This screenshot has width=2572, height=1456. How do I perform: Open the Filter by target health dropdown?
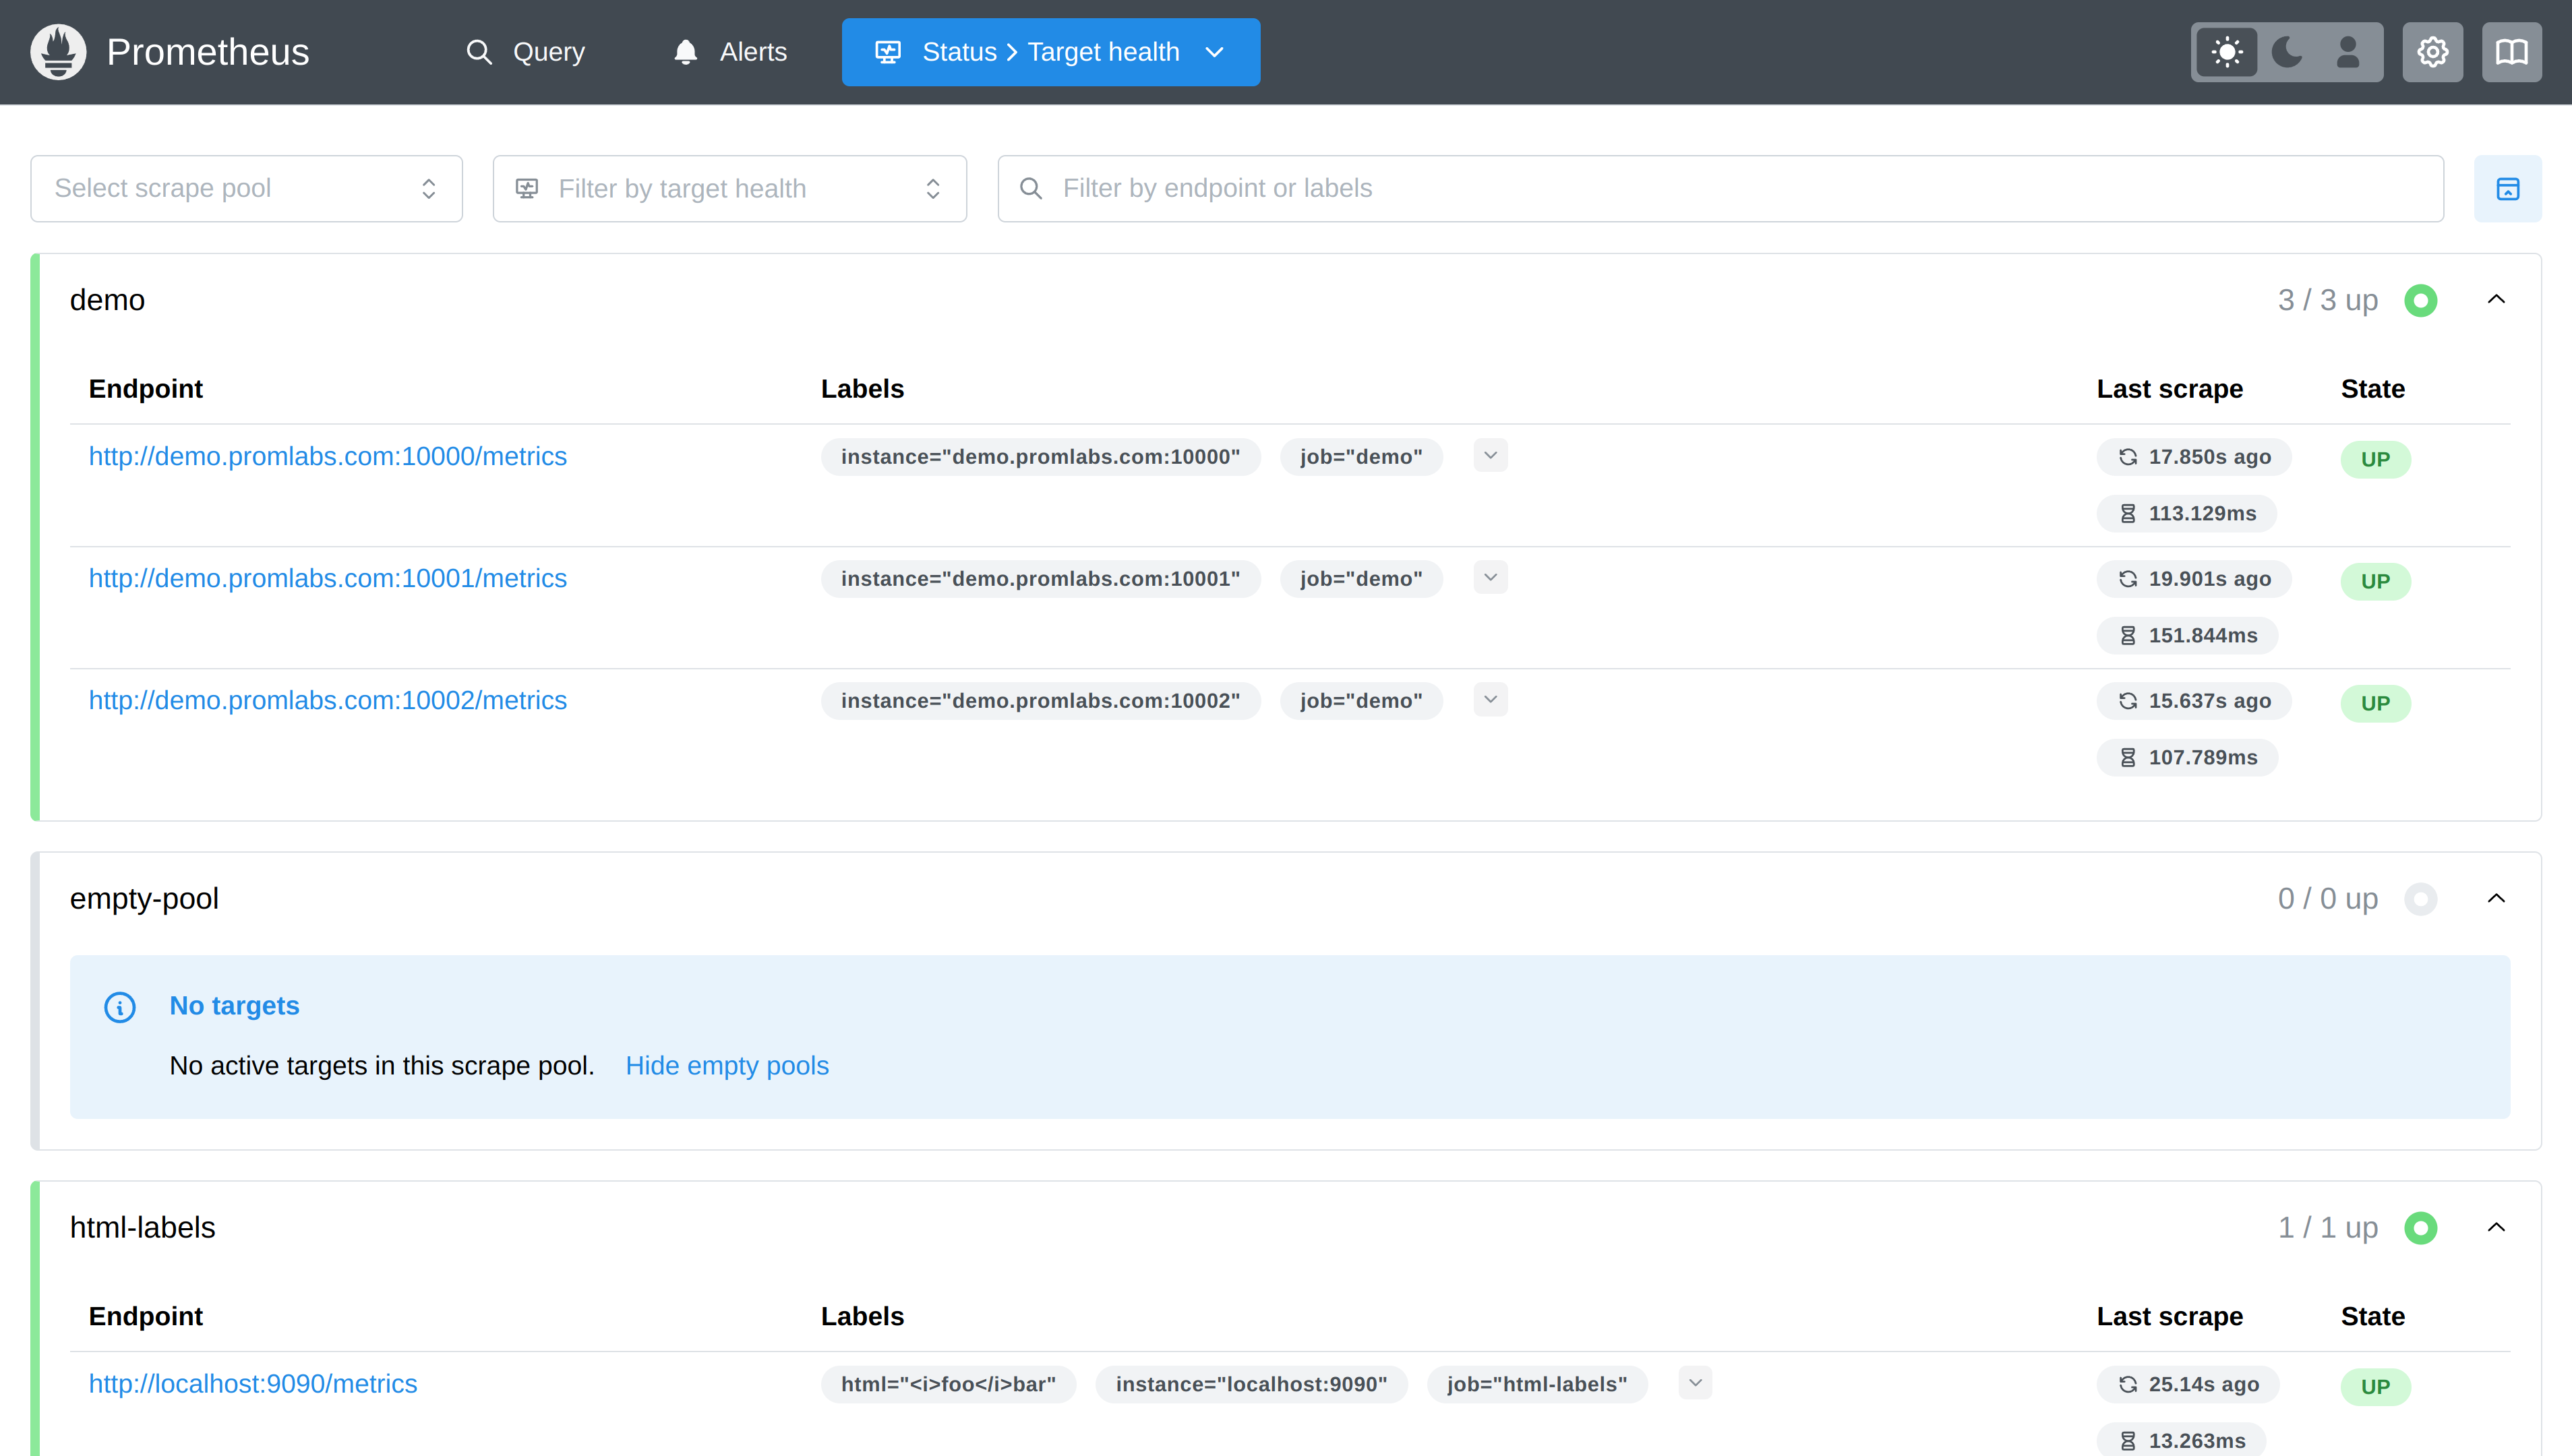[729, 189]
